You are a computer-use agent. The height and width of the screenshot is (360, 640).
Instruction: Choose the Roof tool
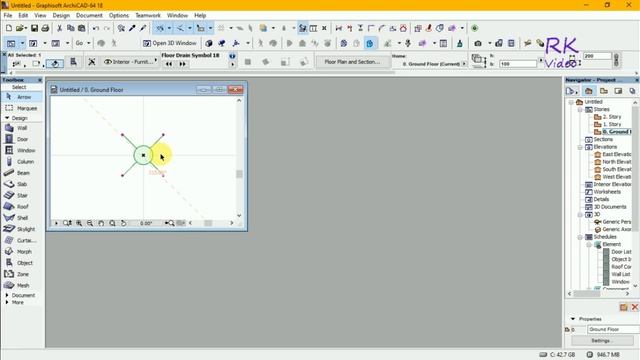22,207
